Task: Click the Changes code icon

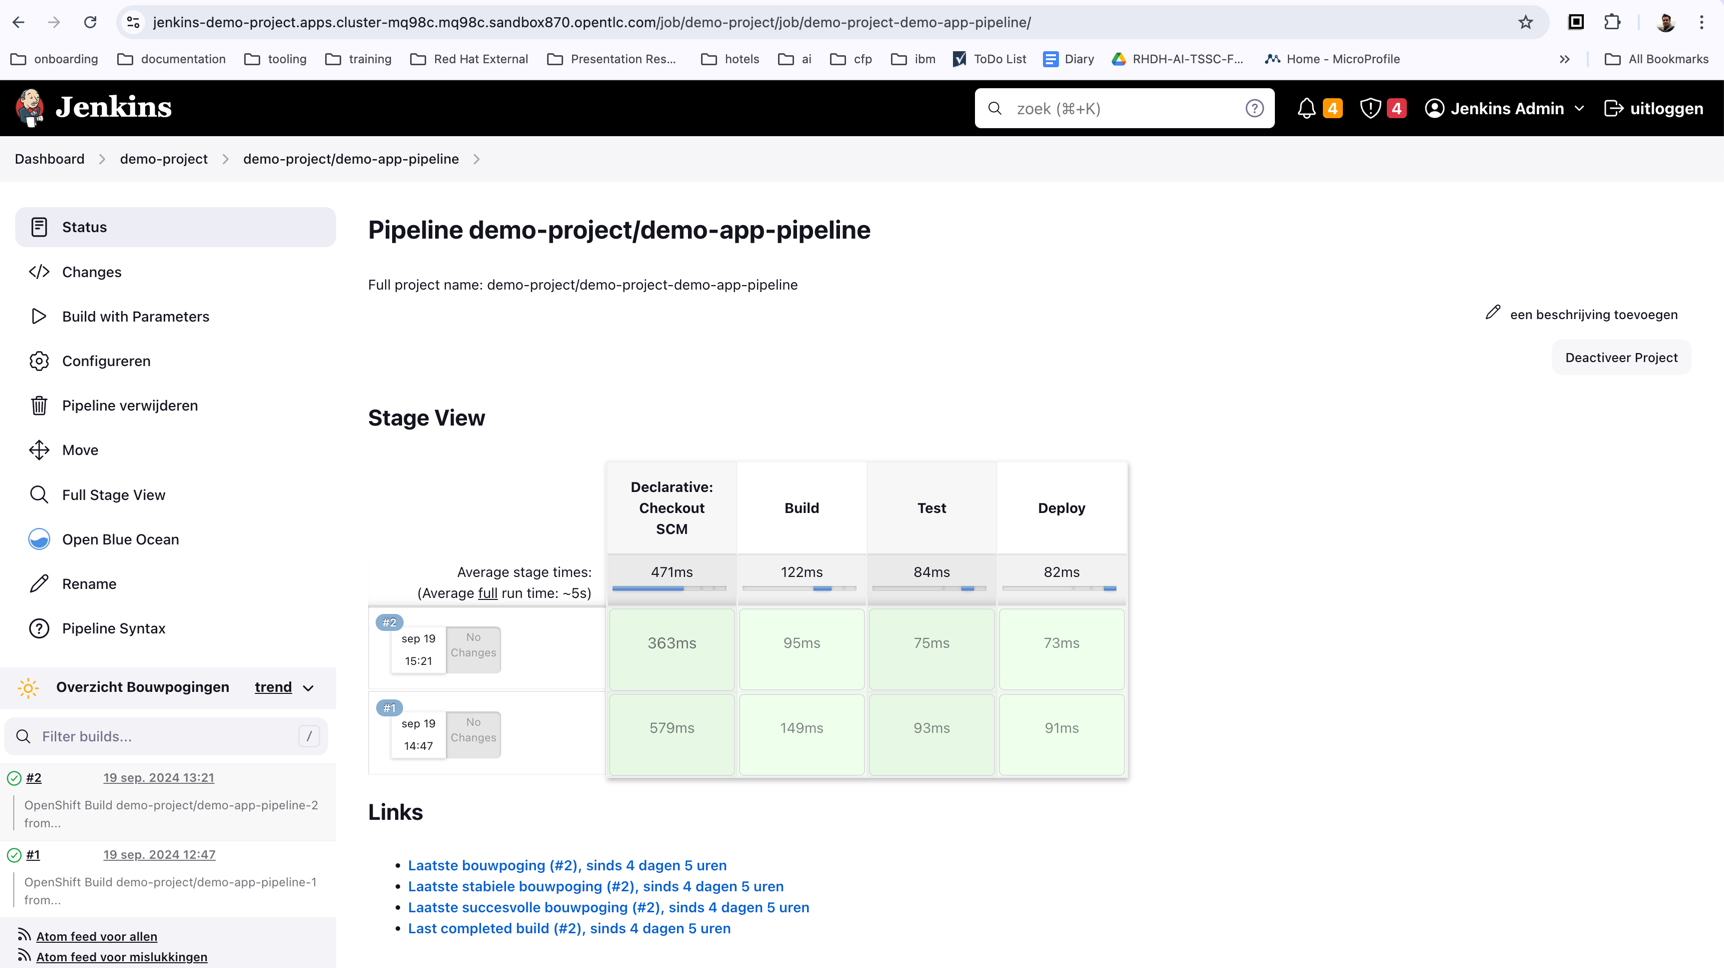Action: (39, 272)
